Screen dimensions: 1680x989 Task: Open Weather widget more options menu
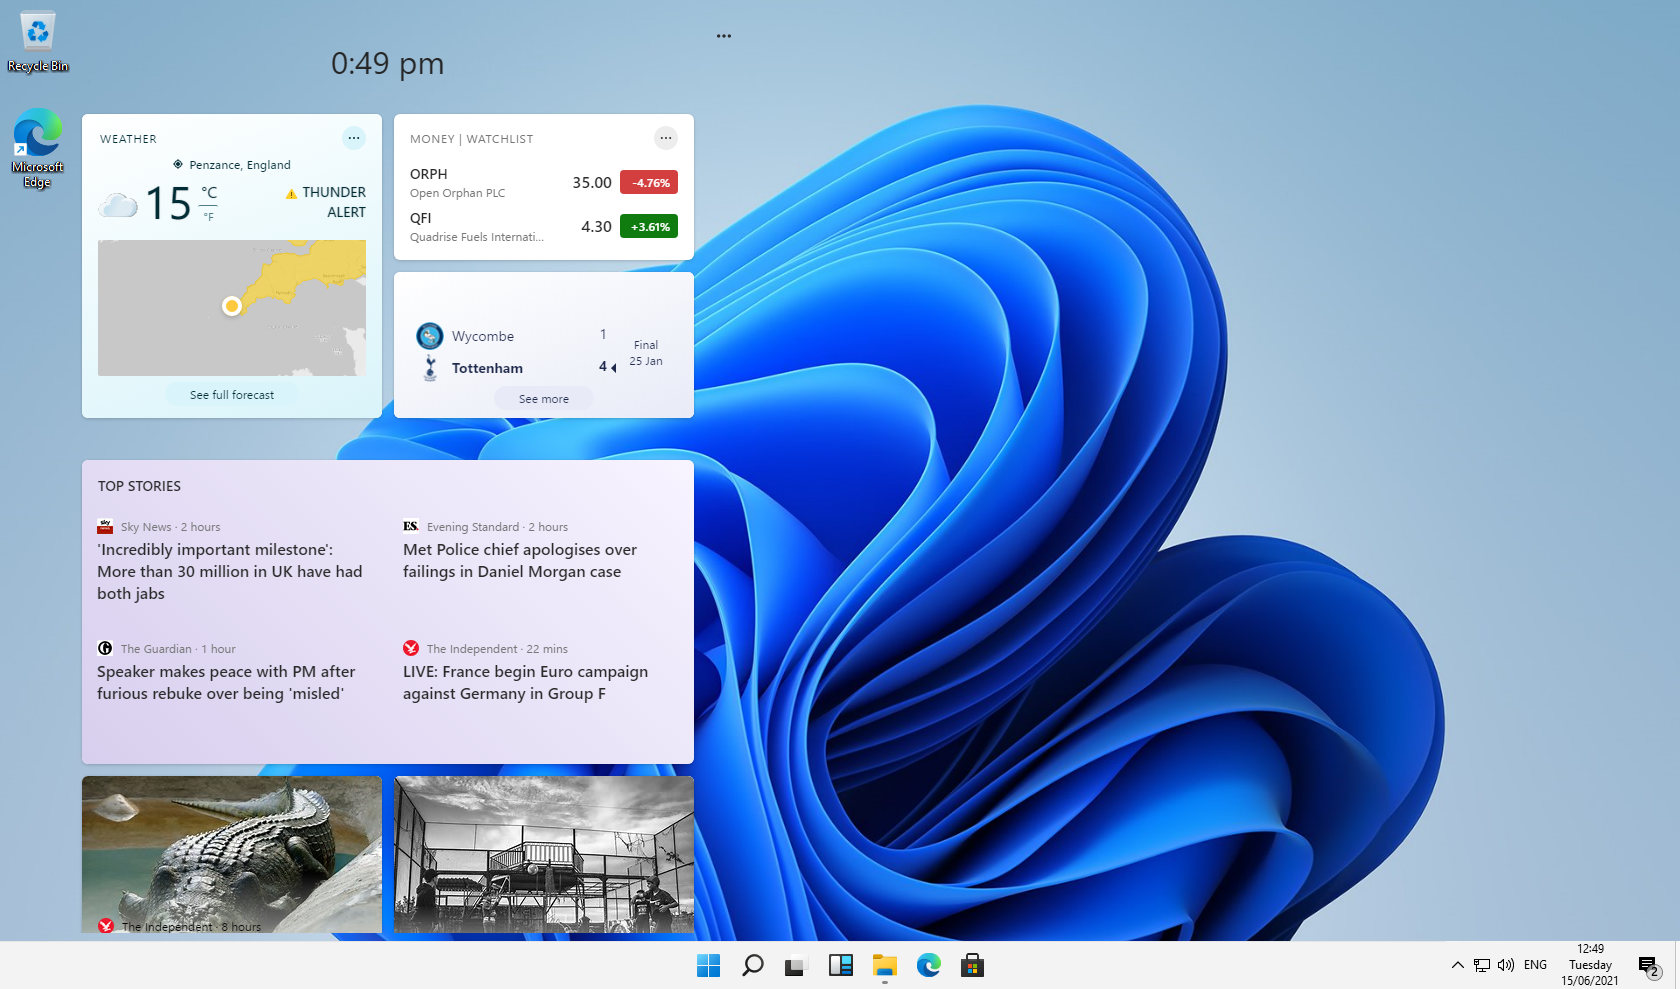354,138
